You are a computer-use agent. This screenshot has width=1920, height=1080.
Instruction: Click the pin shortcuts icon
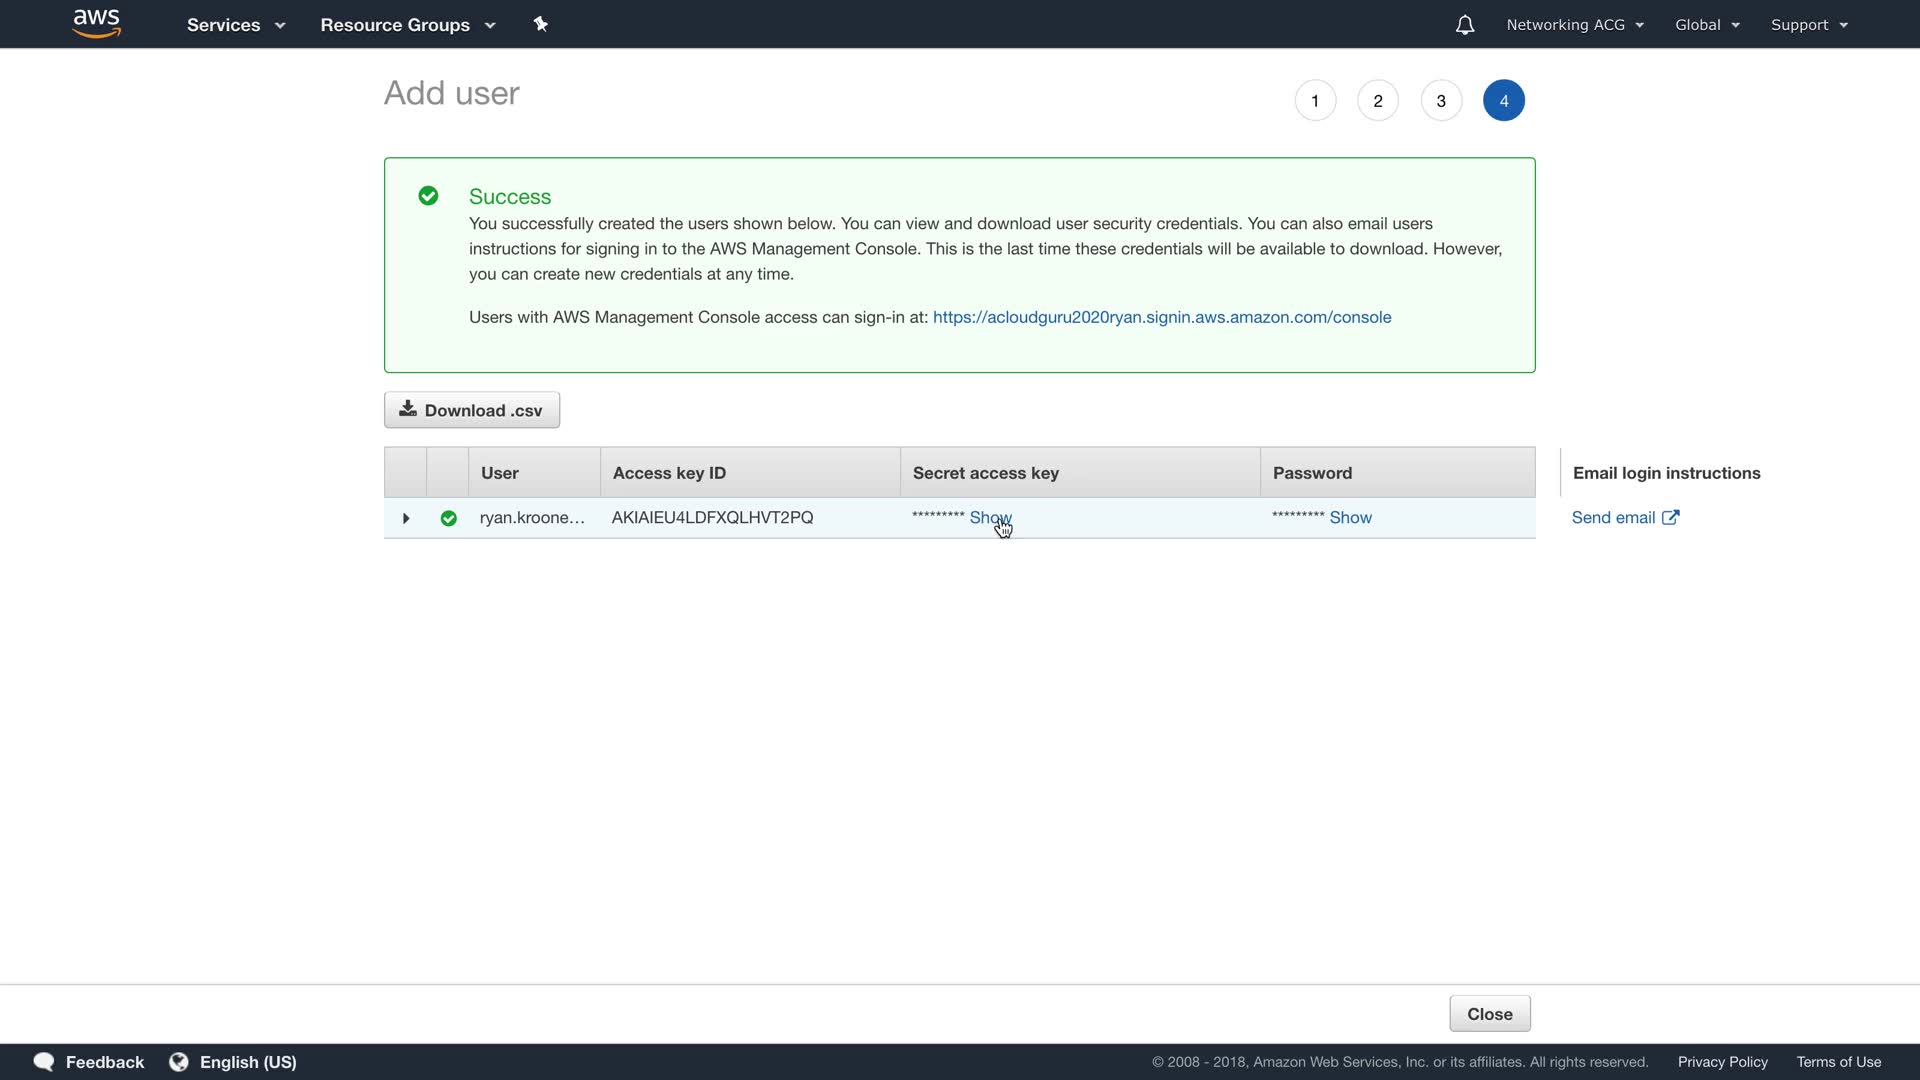pyautogui.click(x=540, y=24)
